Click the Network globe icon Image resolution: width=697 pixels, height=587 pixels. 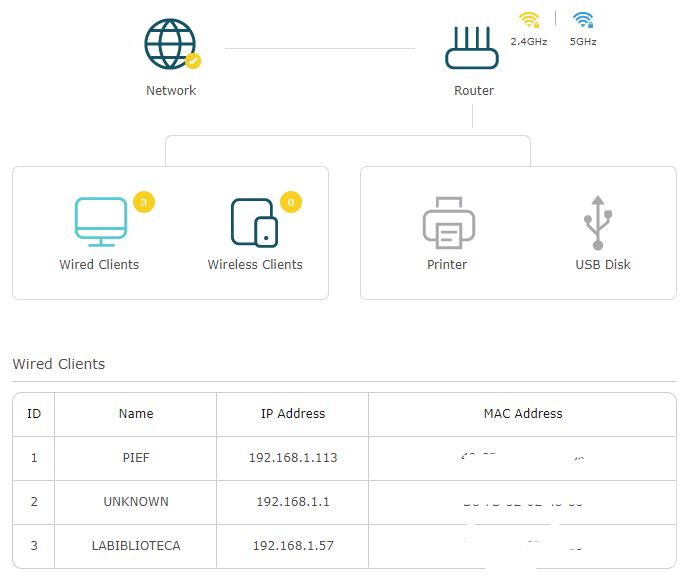click(170, 44)
